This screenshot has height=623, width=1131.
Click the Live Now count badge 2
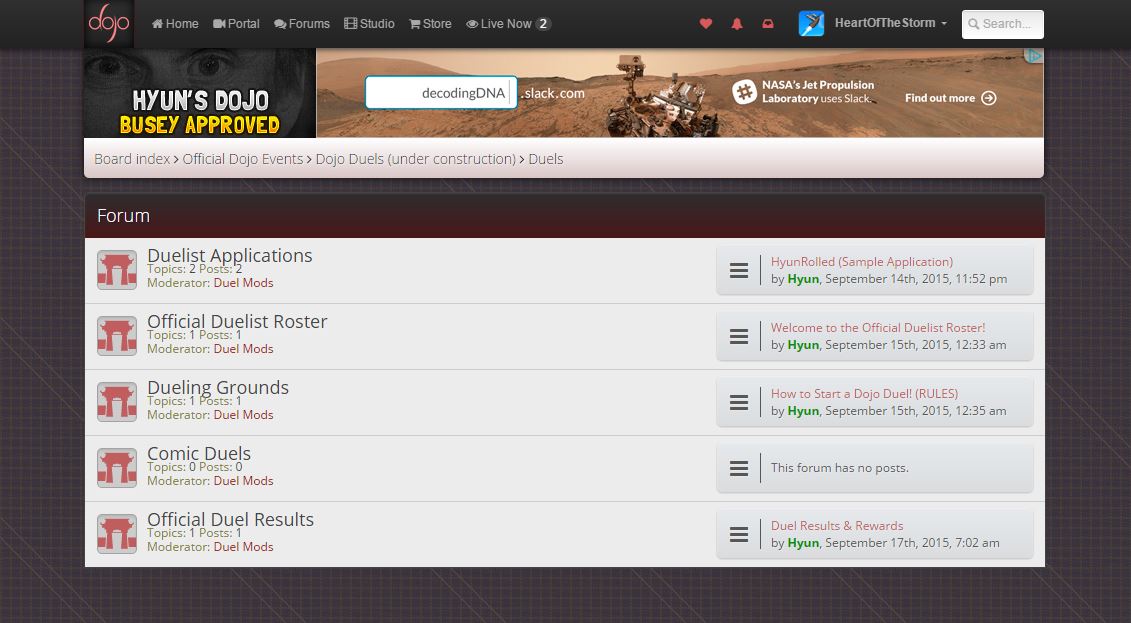click(543, 24)
